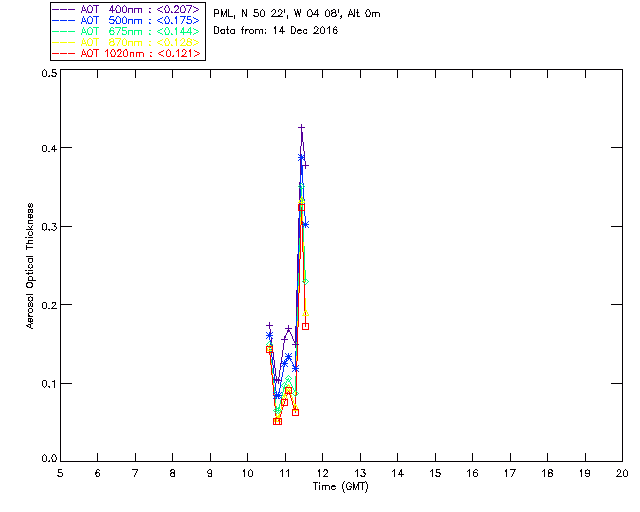The height and width of the screenshot is (512, 640).
Task: Click the y-axis tick label 0.3
Action: pos(49,227)
